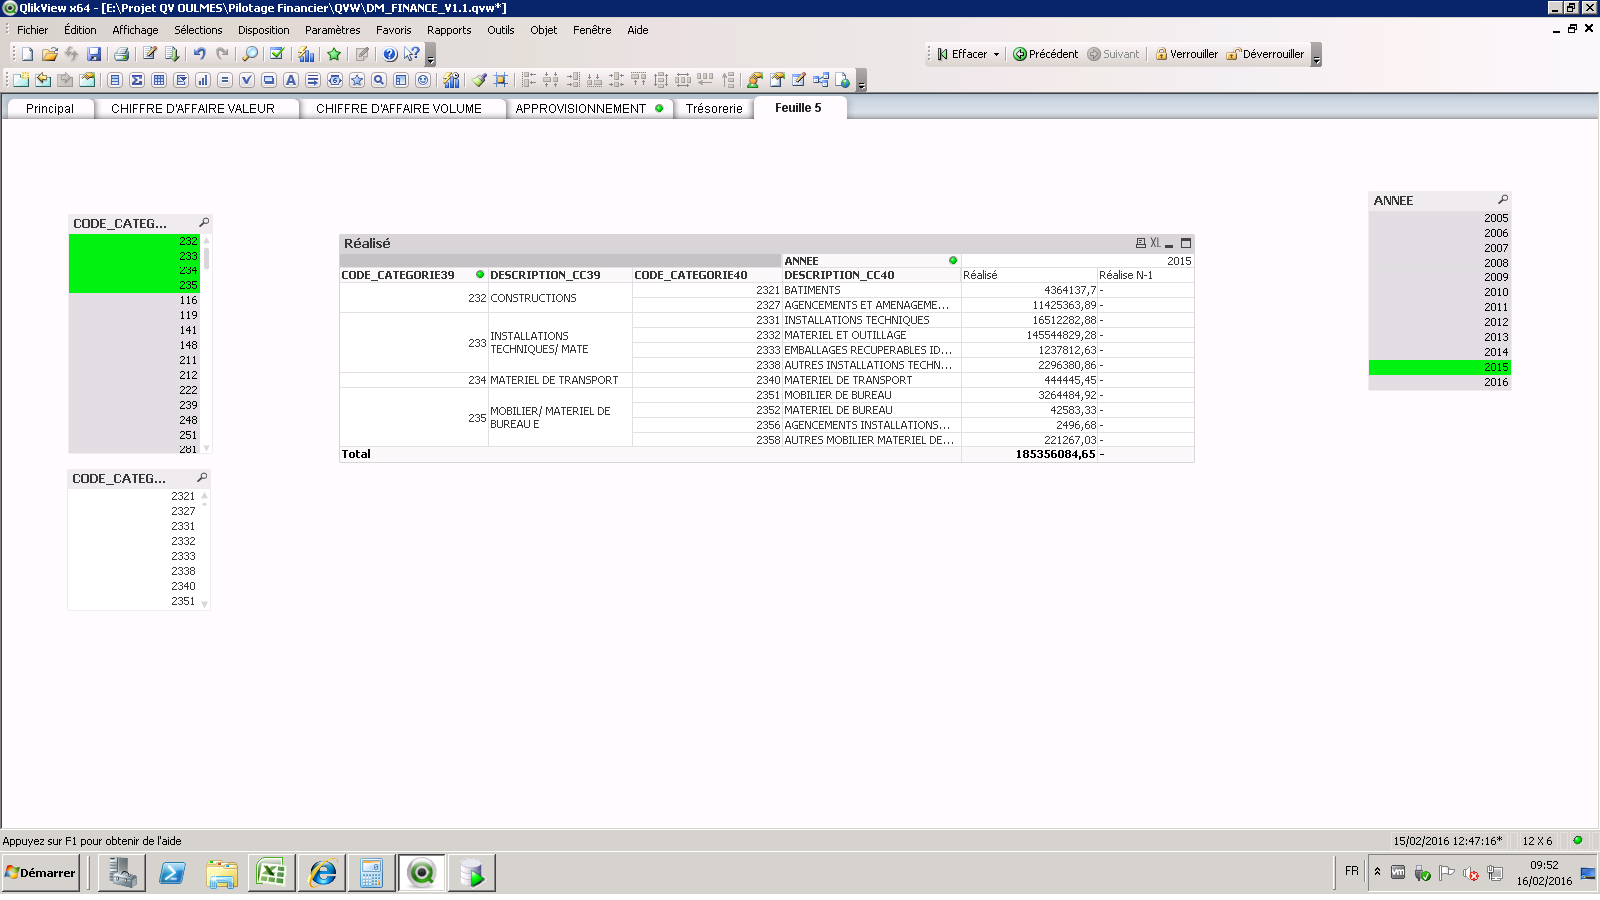The height and width of the screenshot is (900, 1600).
Task: Click the Reload script icon
Action: [172, 54]
